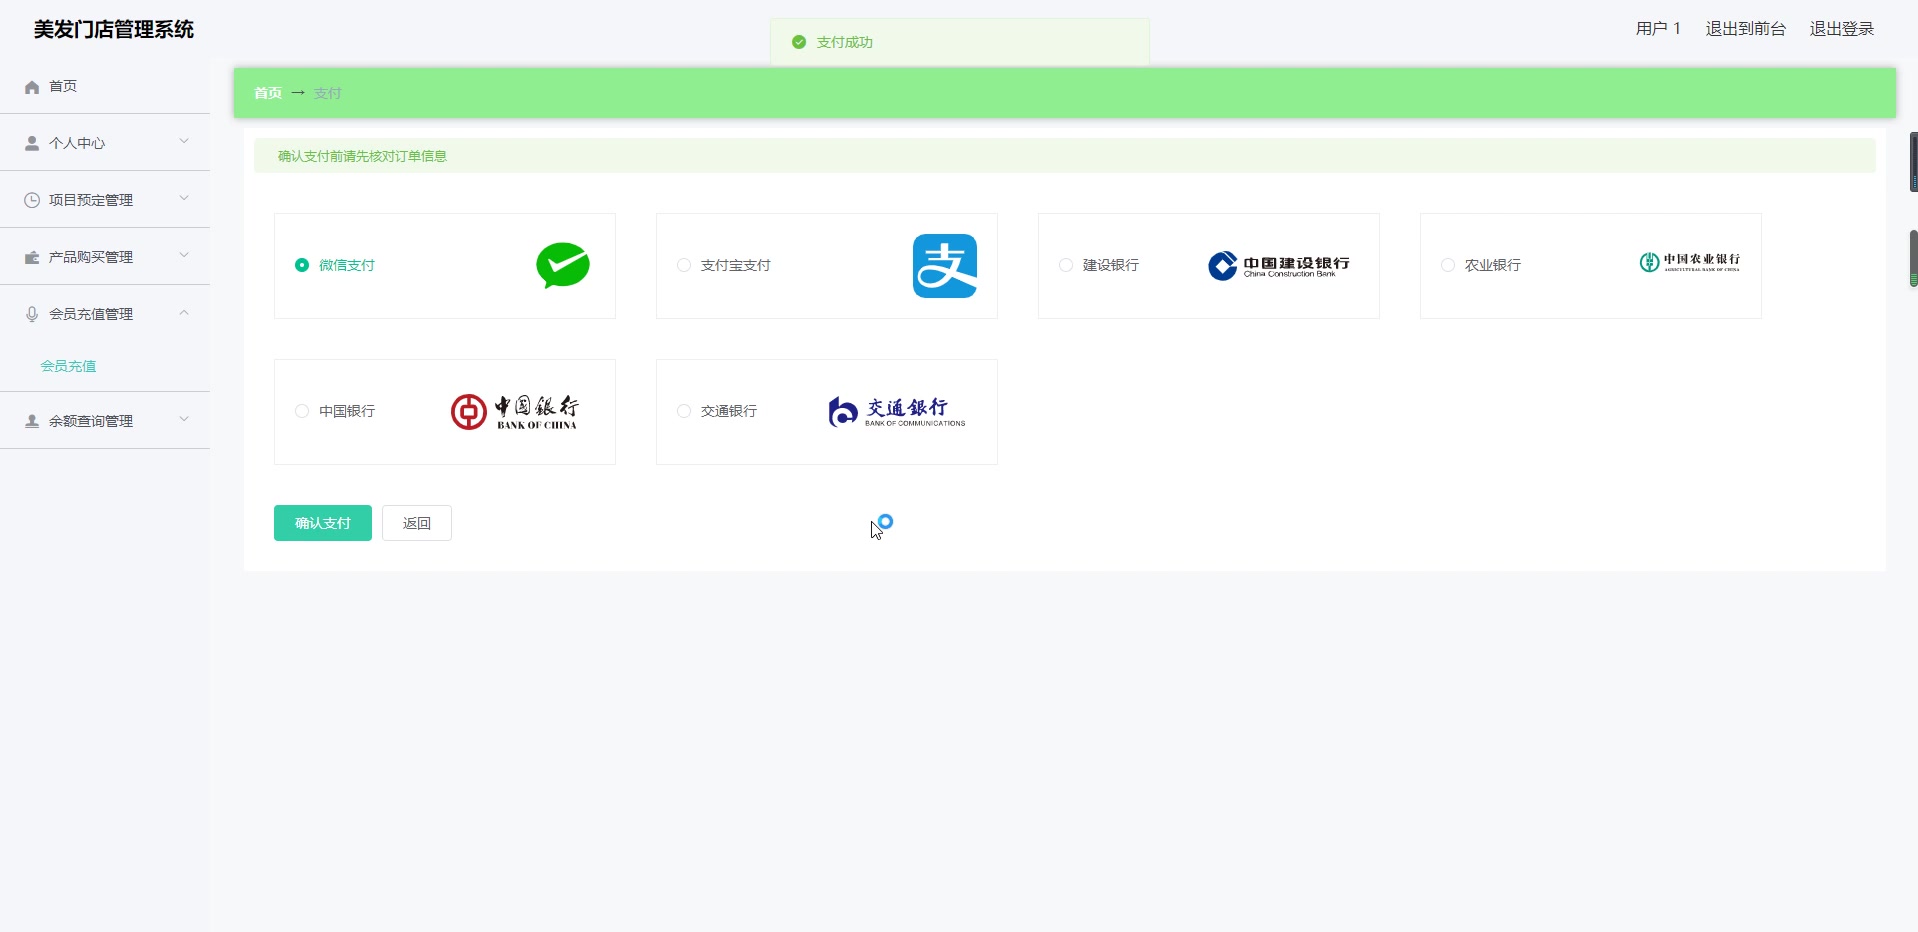Click the person icon beside 个人中心
Image resolution: width=1918 pixels, height=932 pixels.
pos(32,143)
